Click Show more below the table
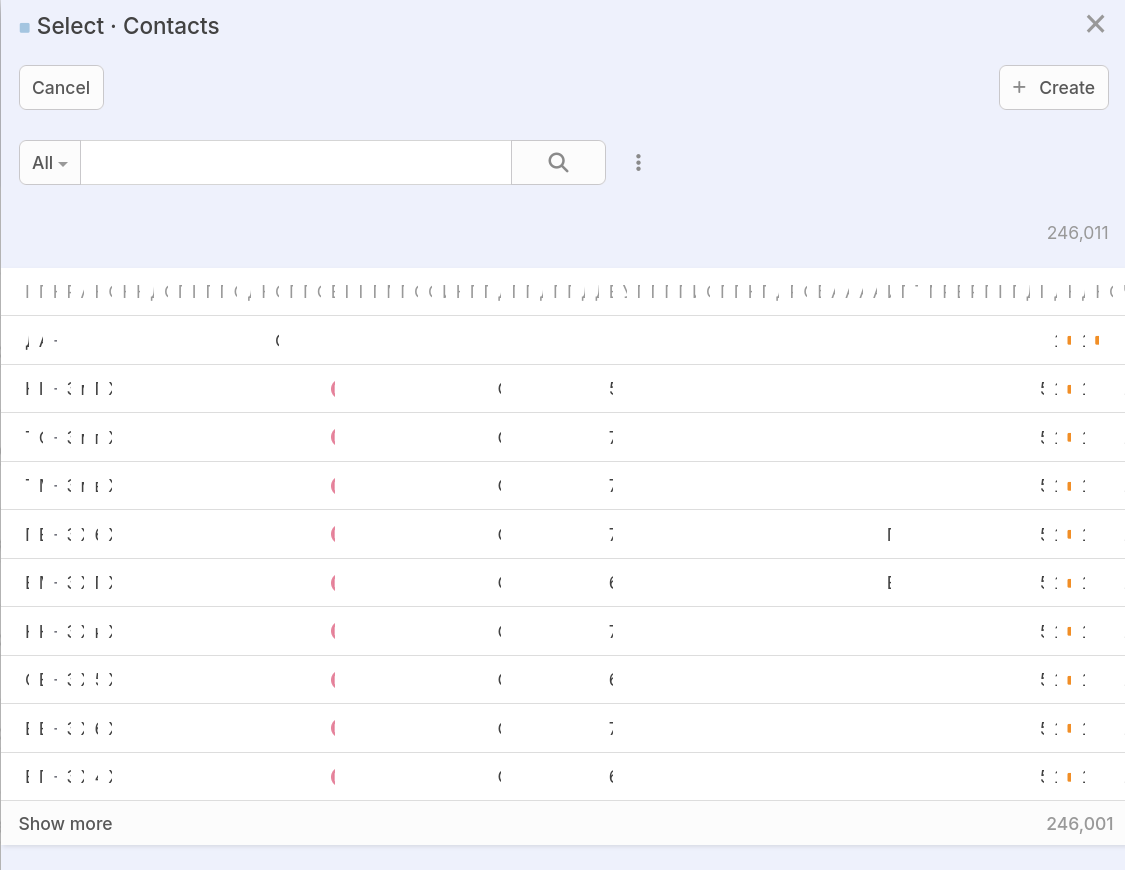 (x=65, y=824)
